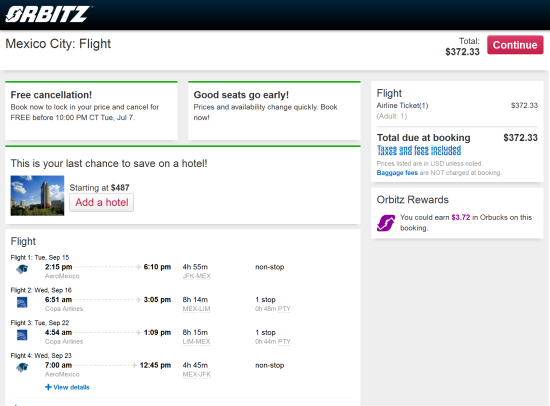Open the Taxes and fees included link
The width and height of the screenshot is (550, 406).
tap(419, 150)
